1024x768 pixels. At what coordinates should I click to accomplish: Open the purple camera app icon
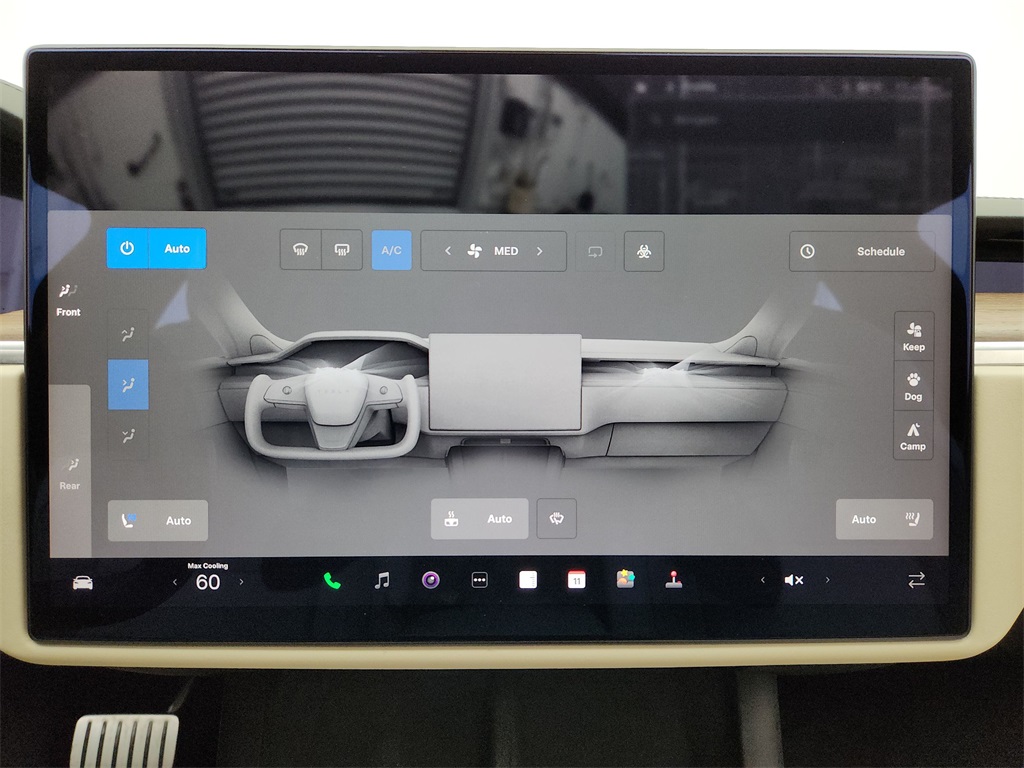(x=430, y=580)
